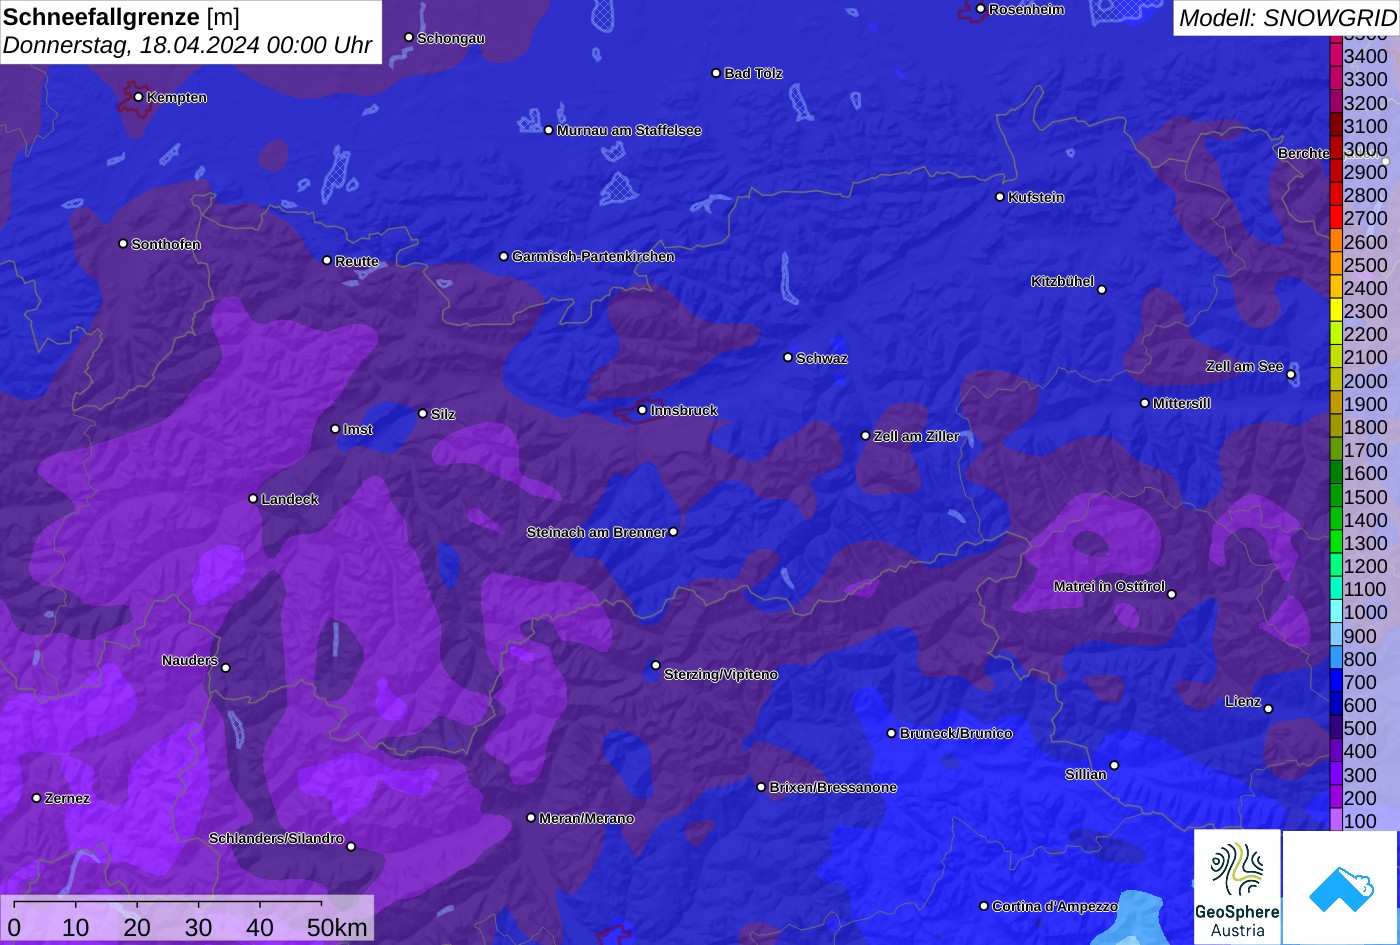Click the Meran/Merano marker dot

[x=531, y=818]
